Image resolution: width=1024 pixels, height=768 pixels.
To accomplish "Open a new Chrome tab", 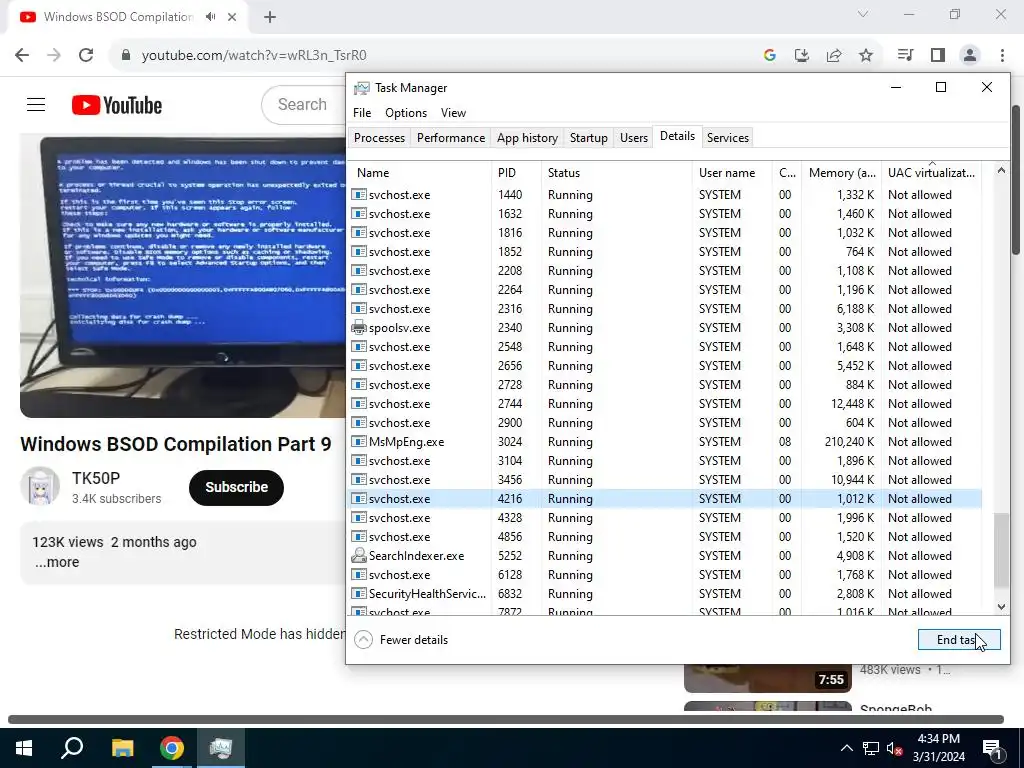I will (x=270, y=17).
